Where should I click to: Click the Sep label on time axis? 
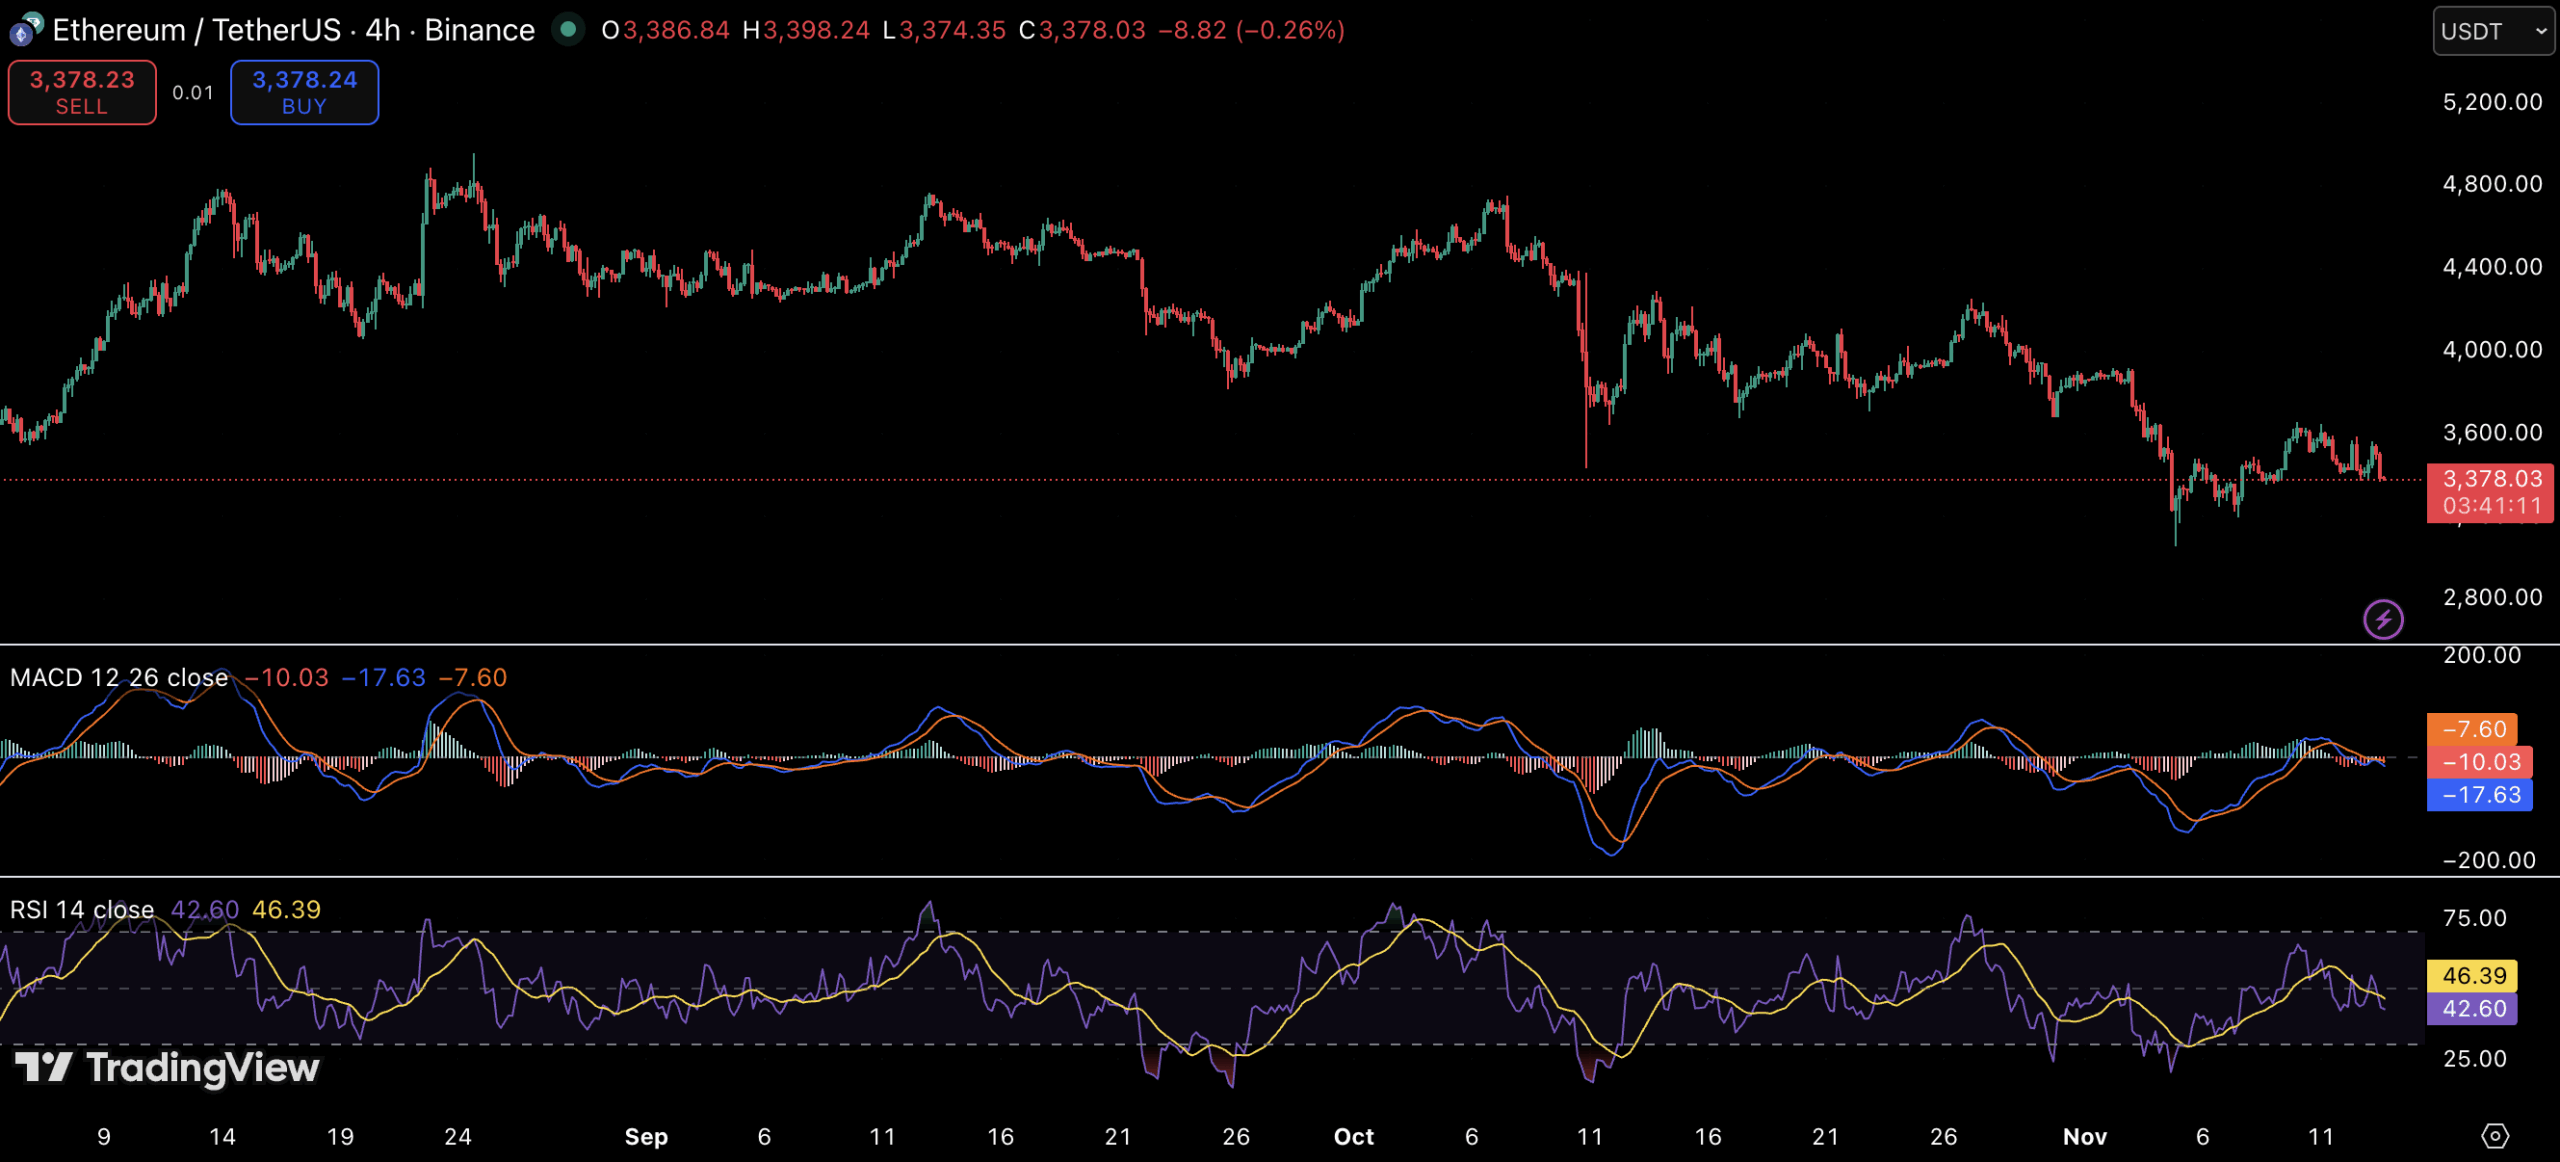point(646,1137)
